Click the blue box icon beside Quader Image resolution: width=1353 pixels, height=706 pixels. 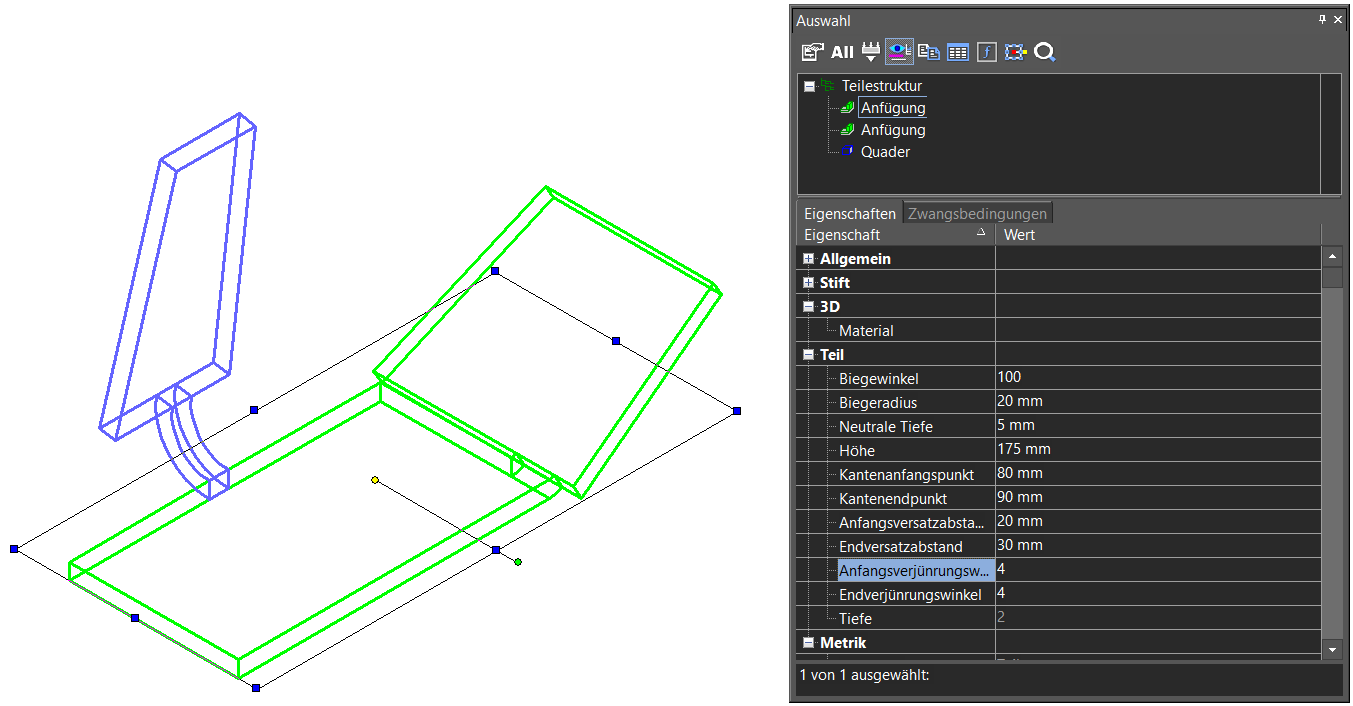coord(847,152)
